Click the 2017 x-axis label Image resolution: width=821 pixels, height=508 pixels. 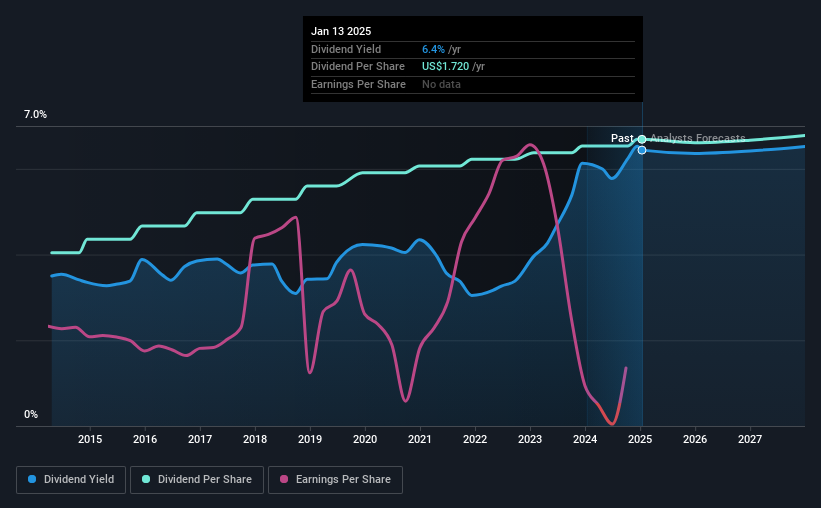200,439
